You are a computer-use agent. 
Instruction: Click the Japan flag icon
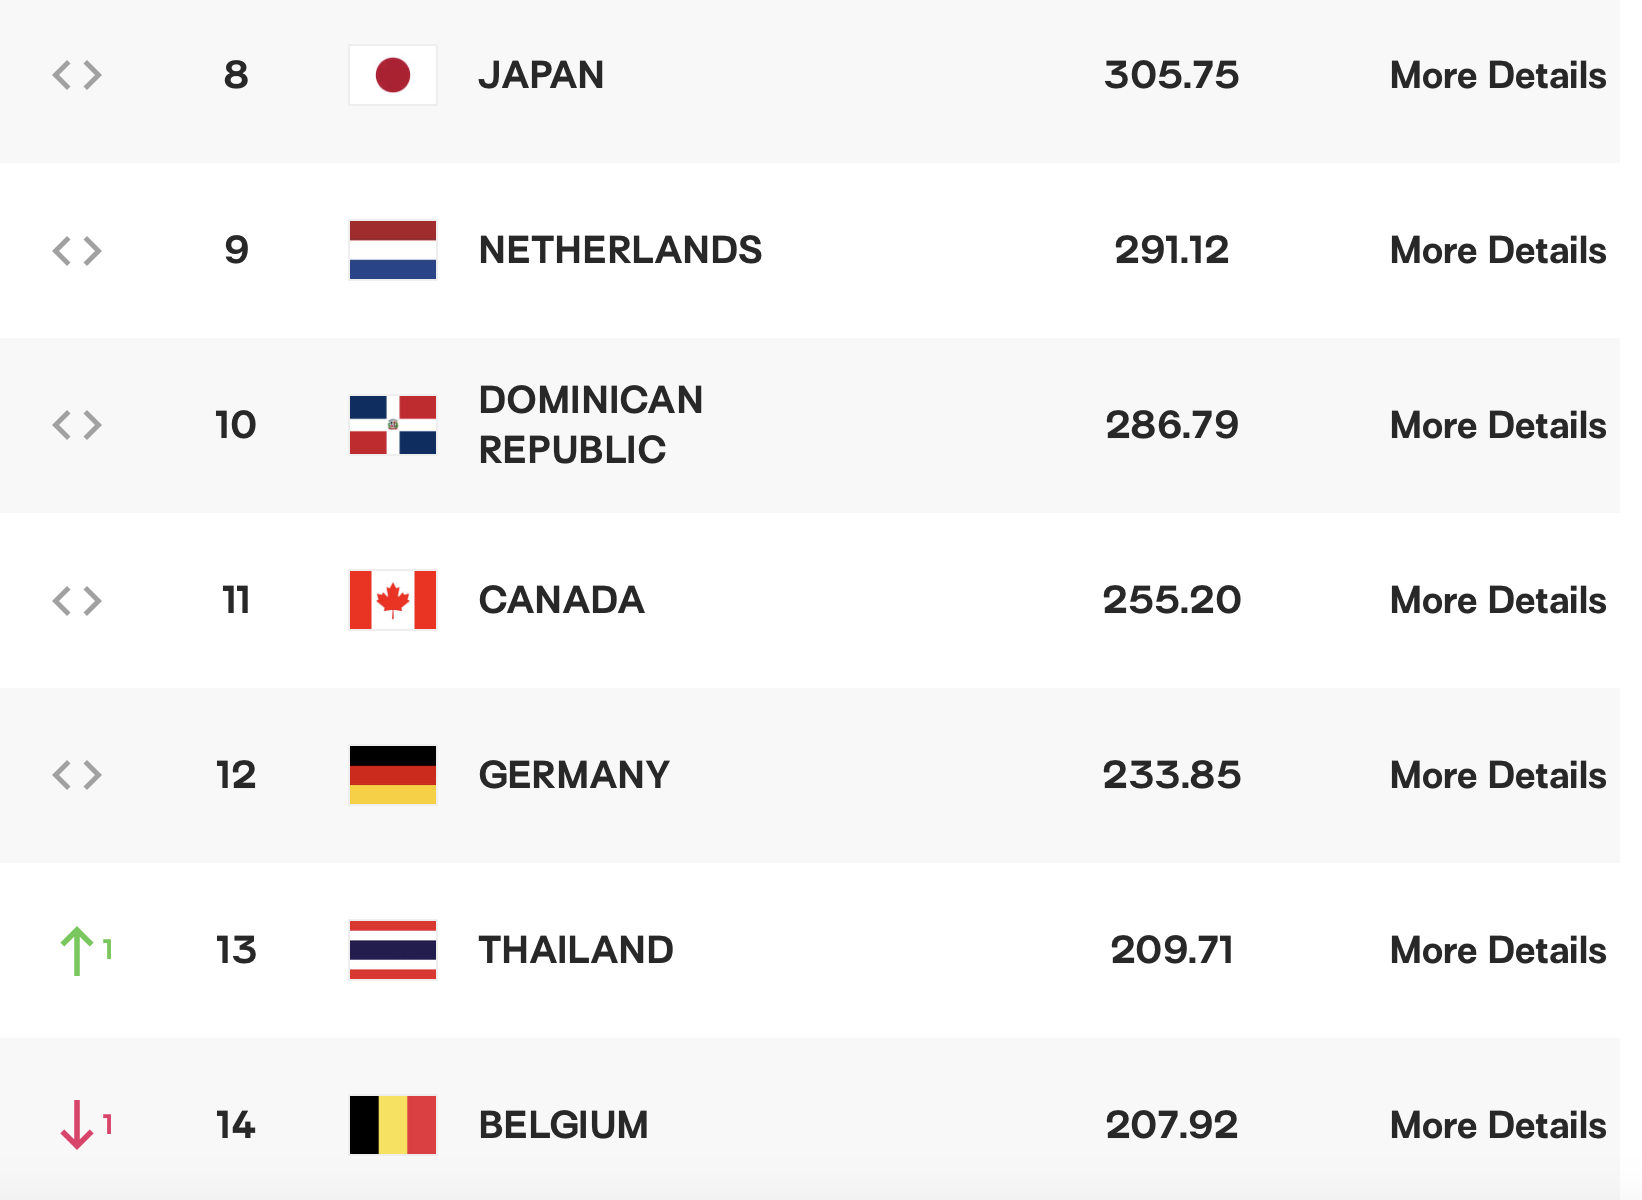(393, 75)
